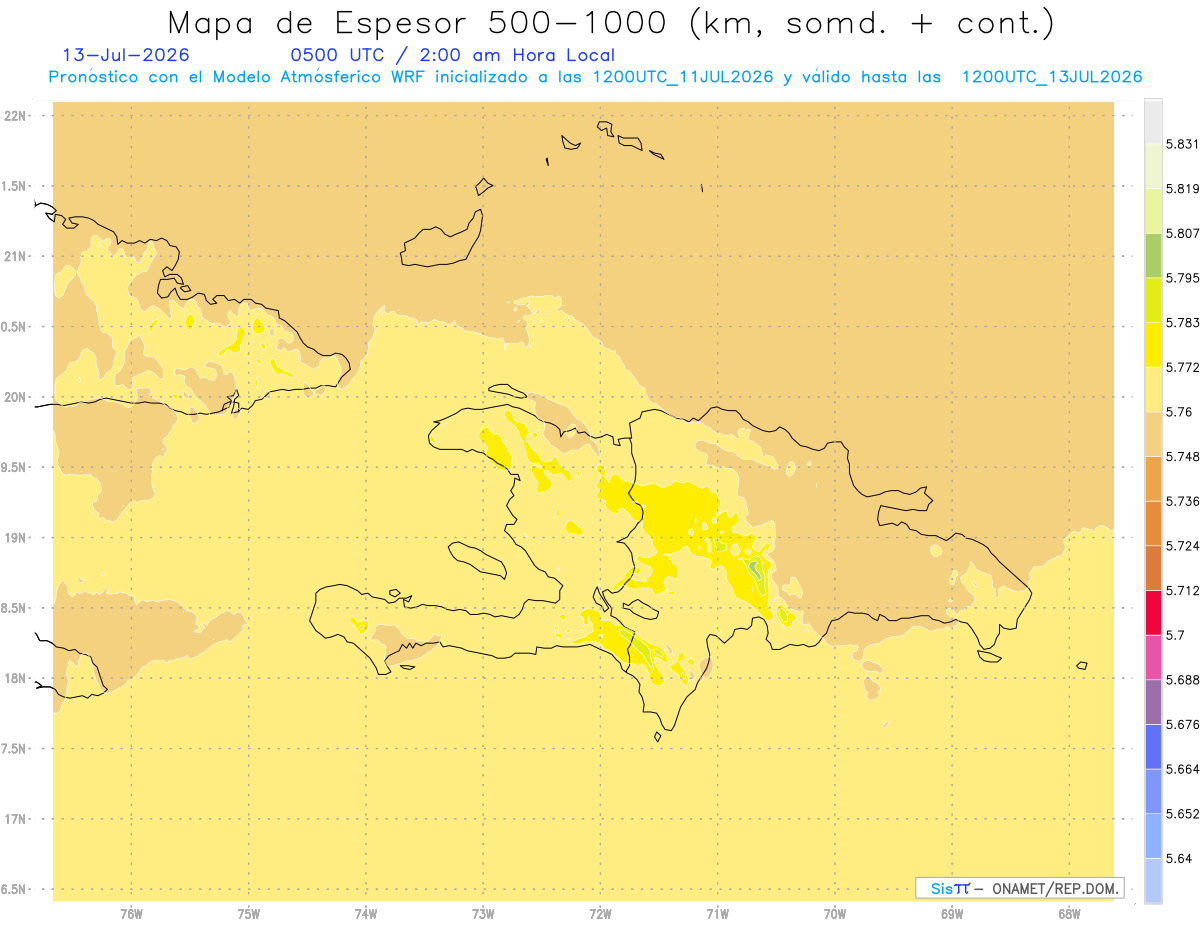Click the longitude label '74W'
The width and height of the screenshot is (1200, 927).
(366, 914)
